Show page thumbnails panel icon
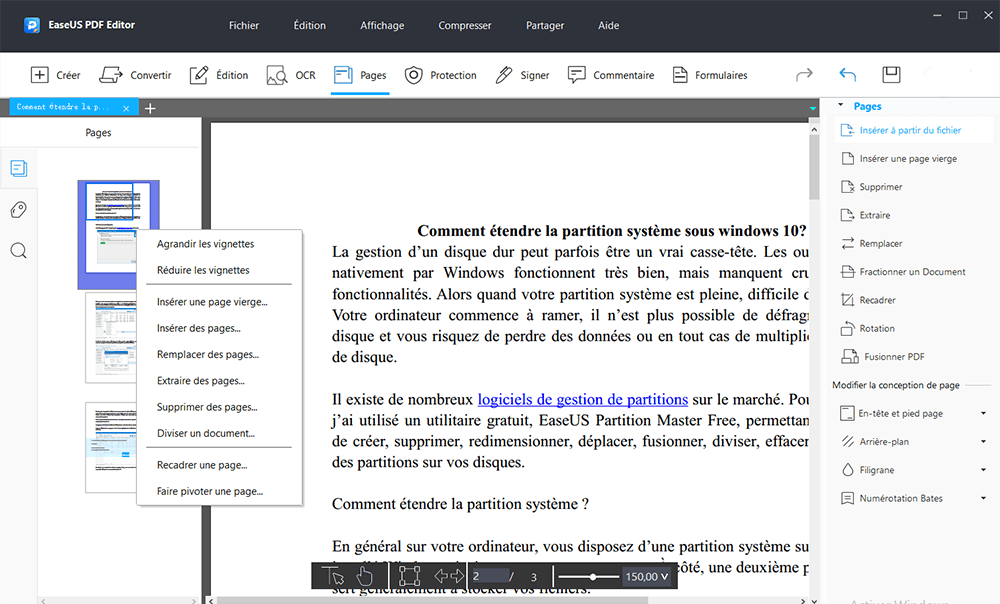 point(18,168)
